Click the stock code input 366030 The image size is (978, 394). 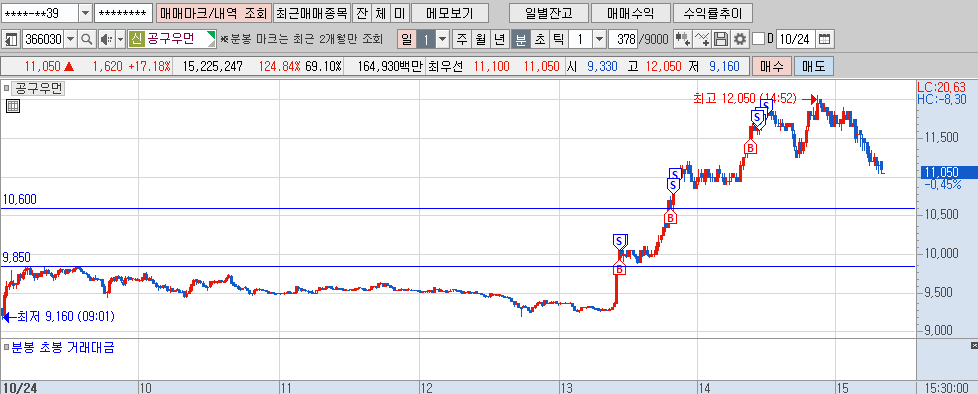[x=43, y=39]
